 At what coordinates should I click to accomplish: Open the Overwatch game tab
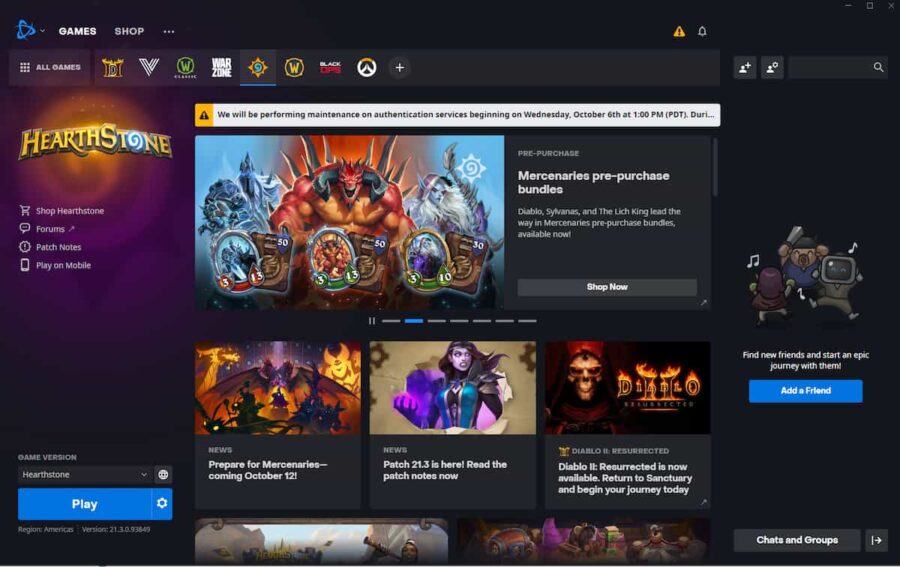[366, 68]
